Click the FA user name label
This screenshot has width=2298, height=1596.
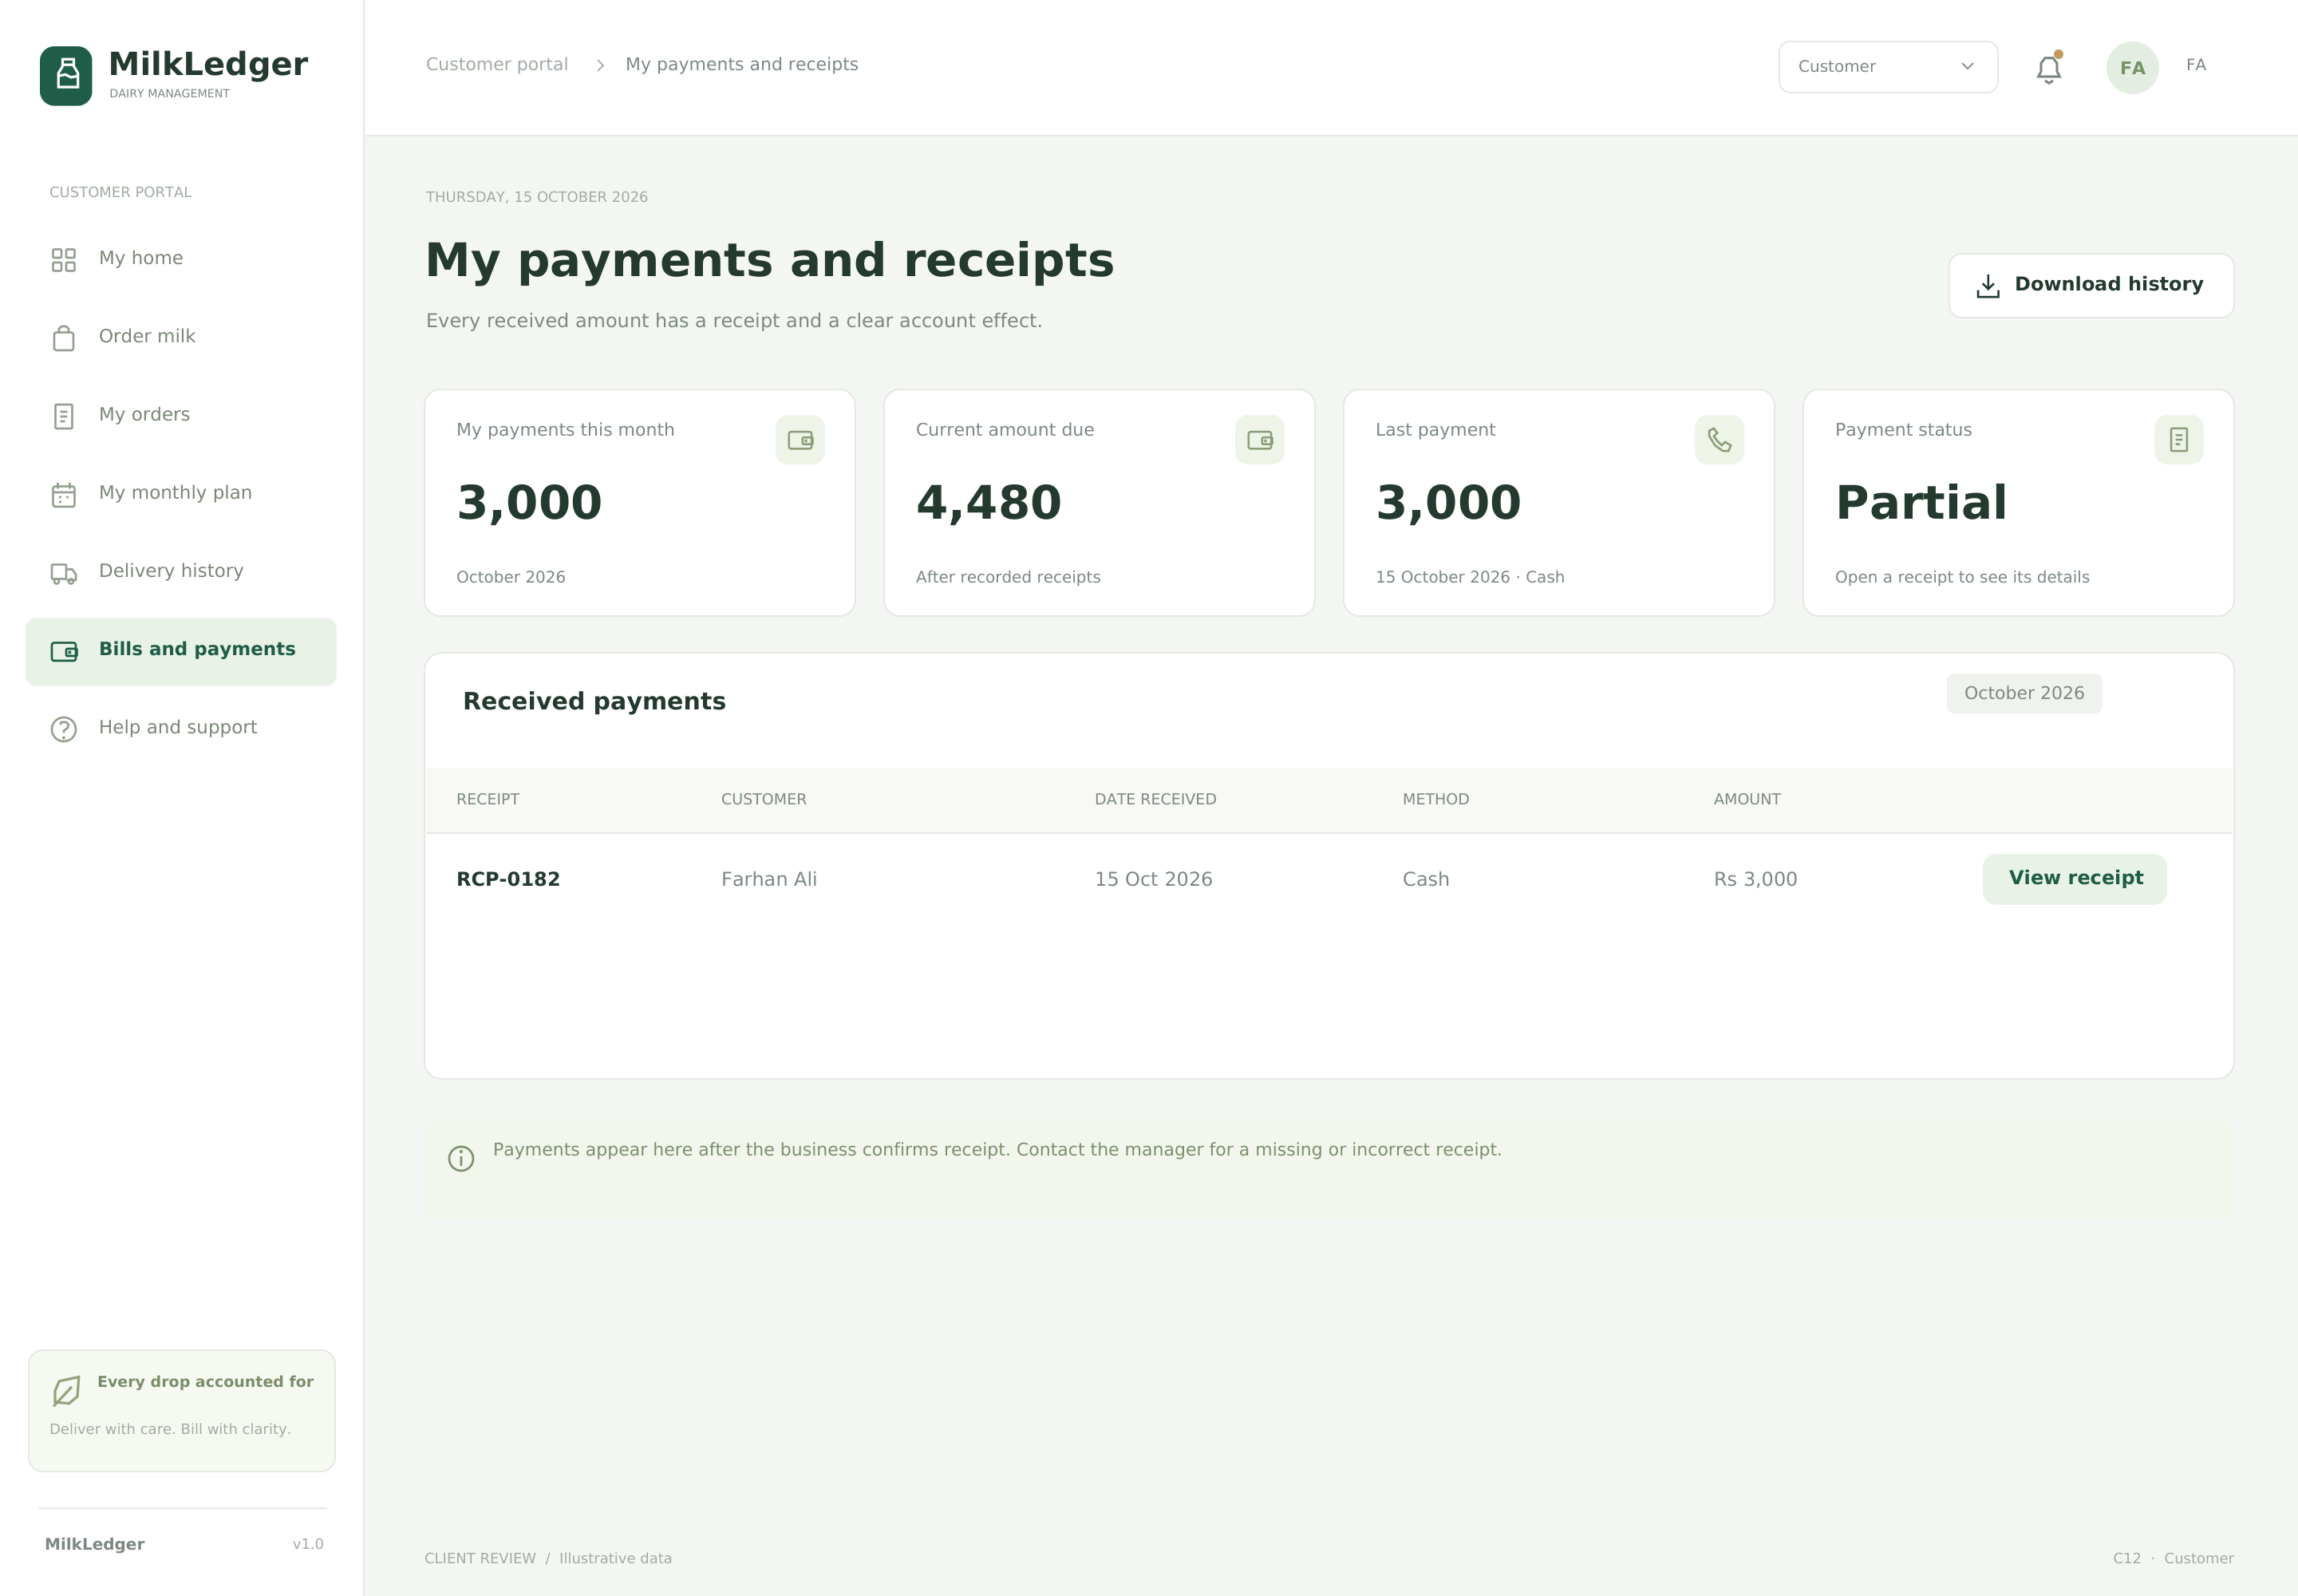(x=2196, y=65)
